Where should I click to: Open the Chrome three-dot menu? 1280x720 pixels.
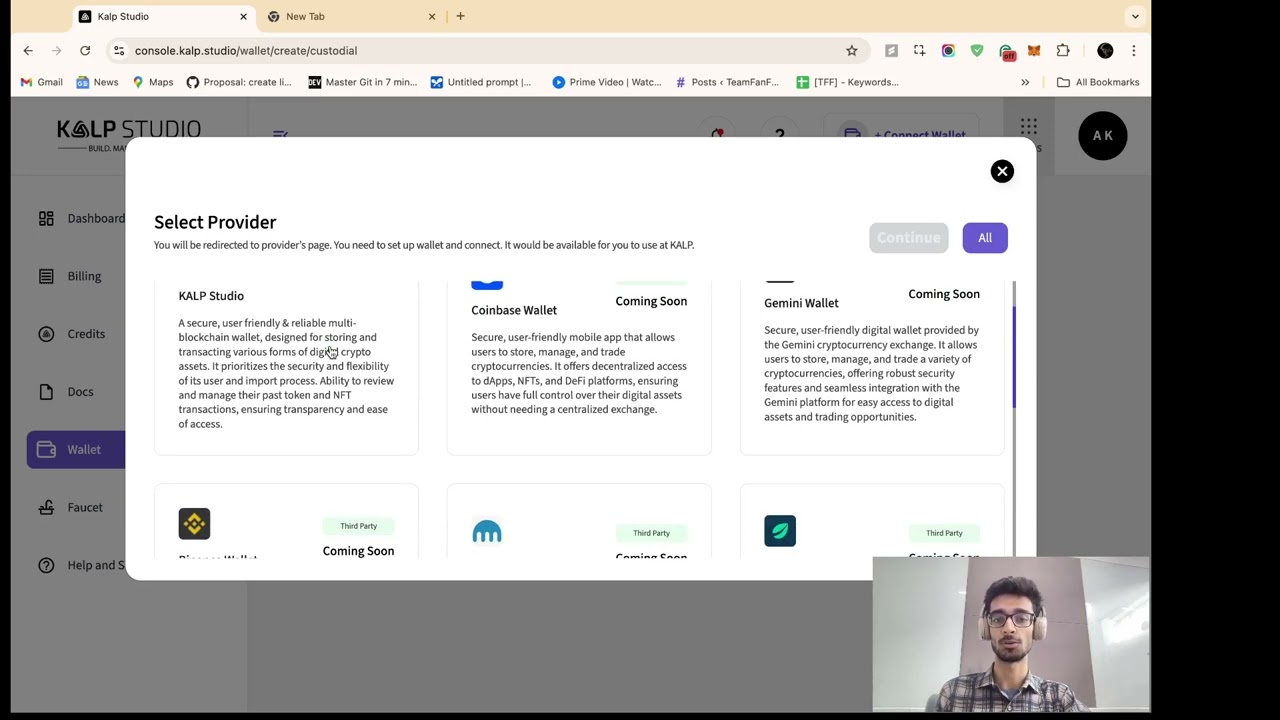[x=1134, y=50]
